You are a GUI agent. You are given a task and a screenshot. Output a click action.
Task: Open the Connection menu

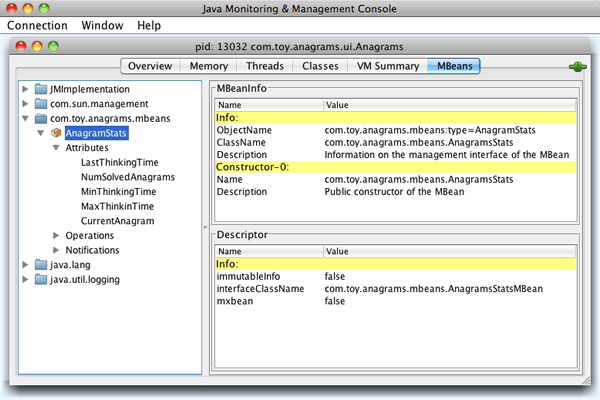[38, 24]
